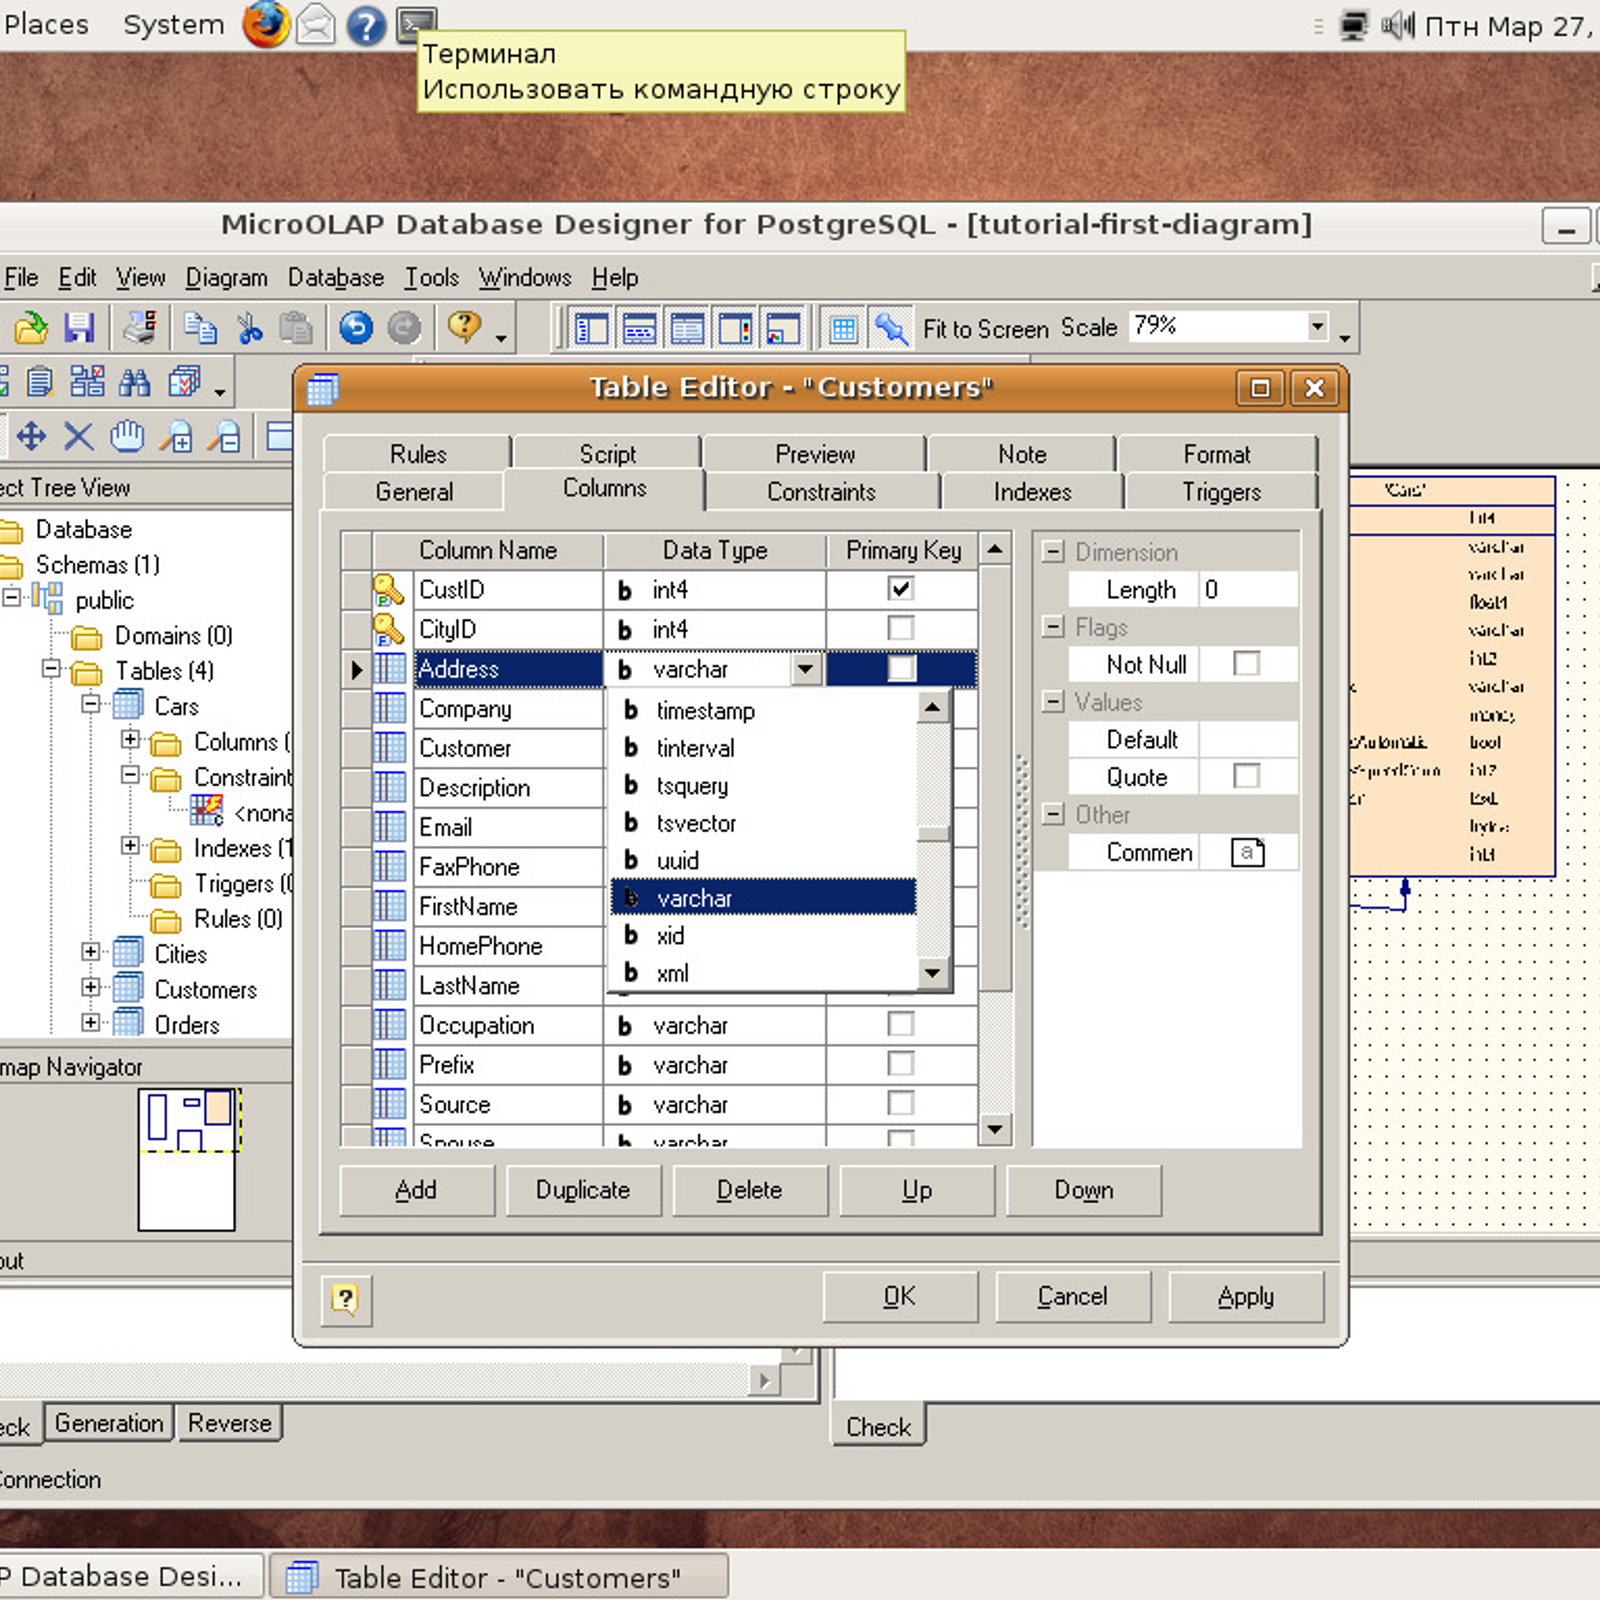
Task: Select the move cross-arrows tool
Action: pos(31,436)
